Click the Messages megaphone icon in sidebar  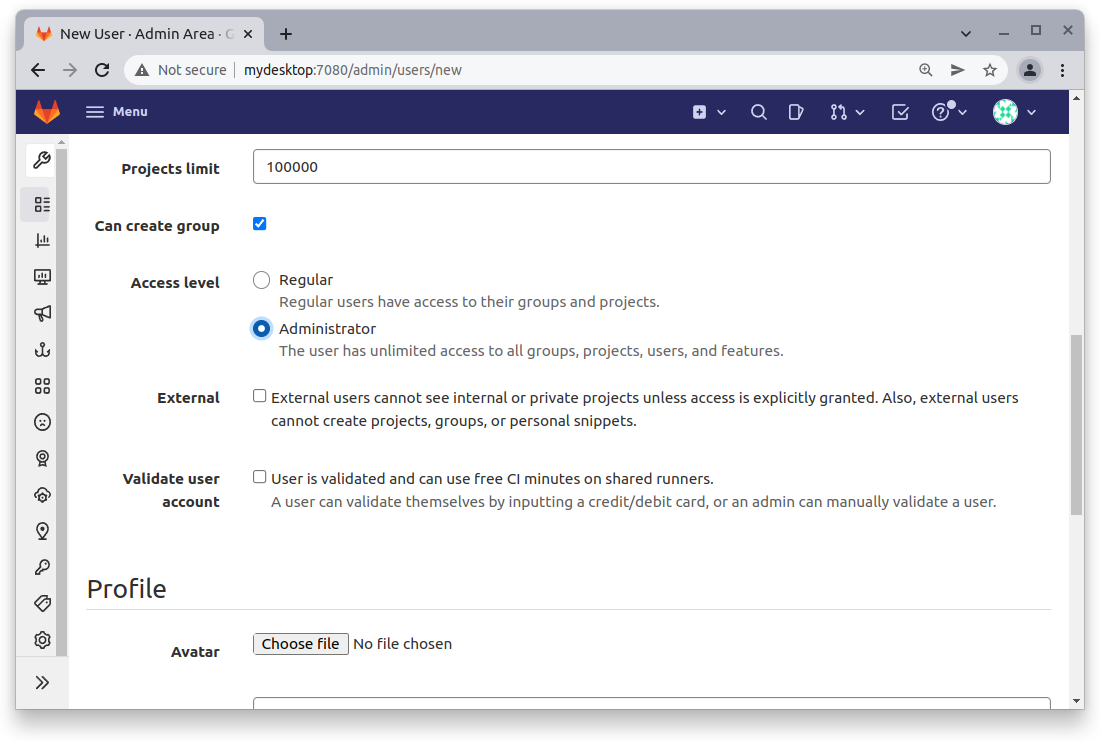[41, 313]
